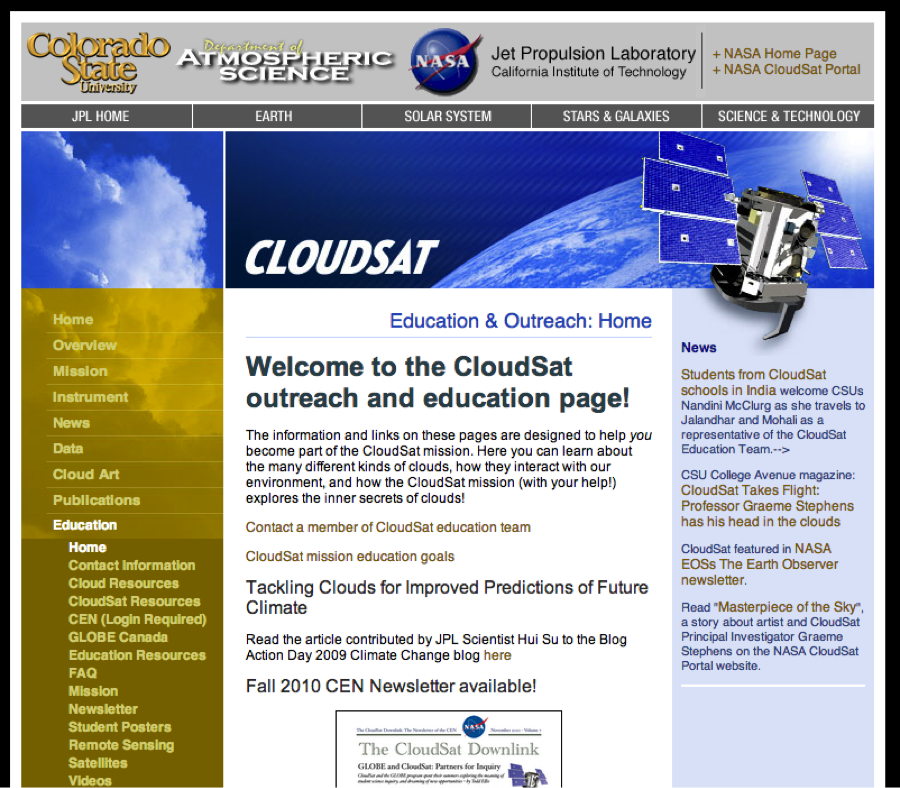Open Cloud Art in sidebar menu
This screenshot has width=900, height=788.
point(86,475)
